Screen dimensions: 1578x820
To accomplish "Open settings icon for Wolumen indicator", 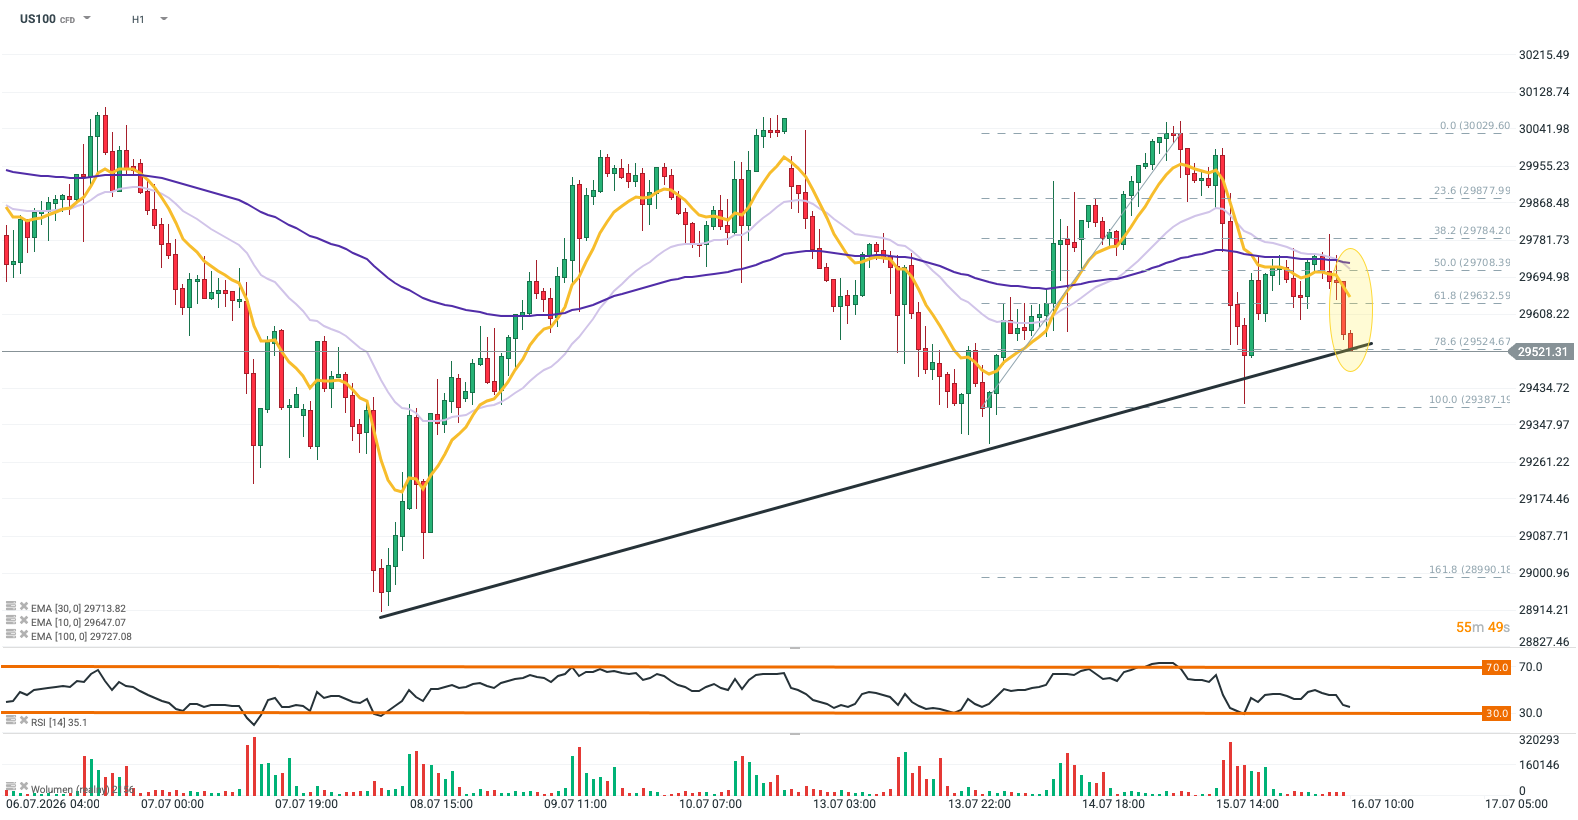I will click(x=11, y=787).
